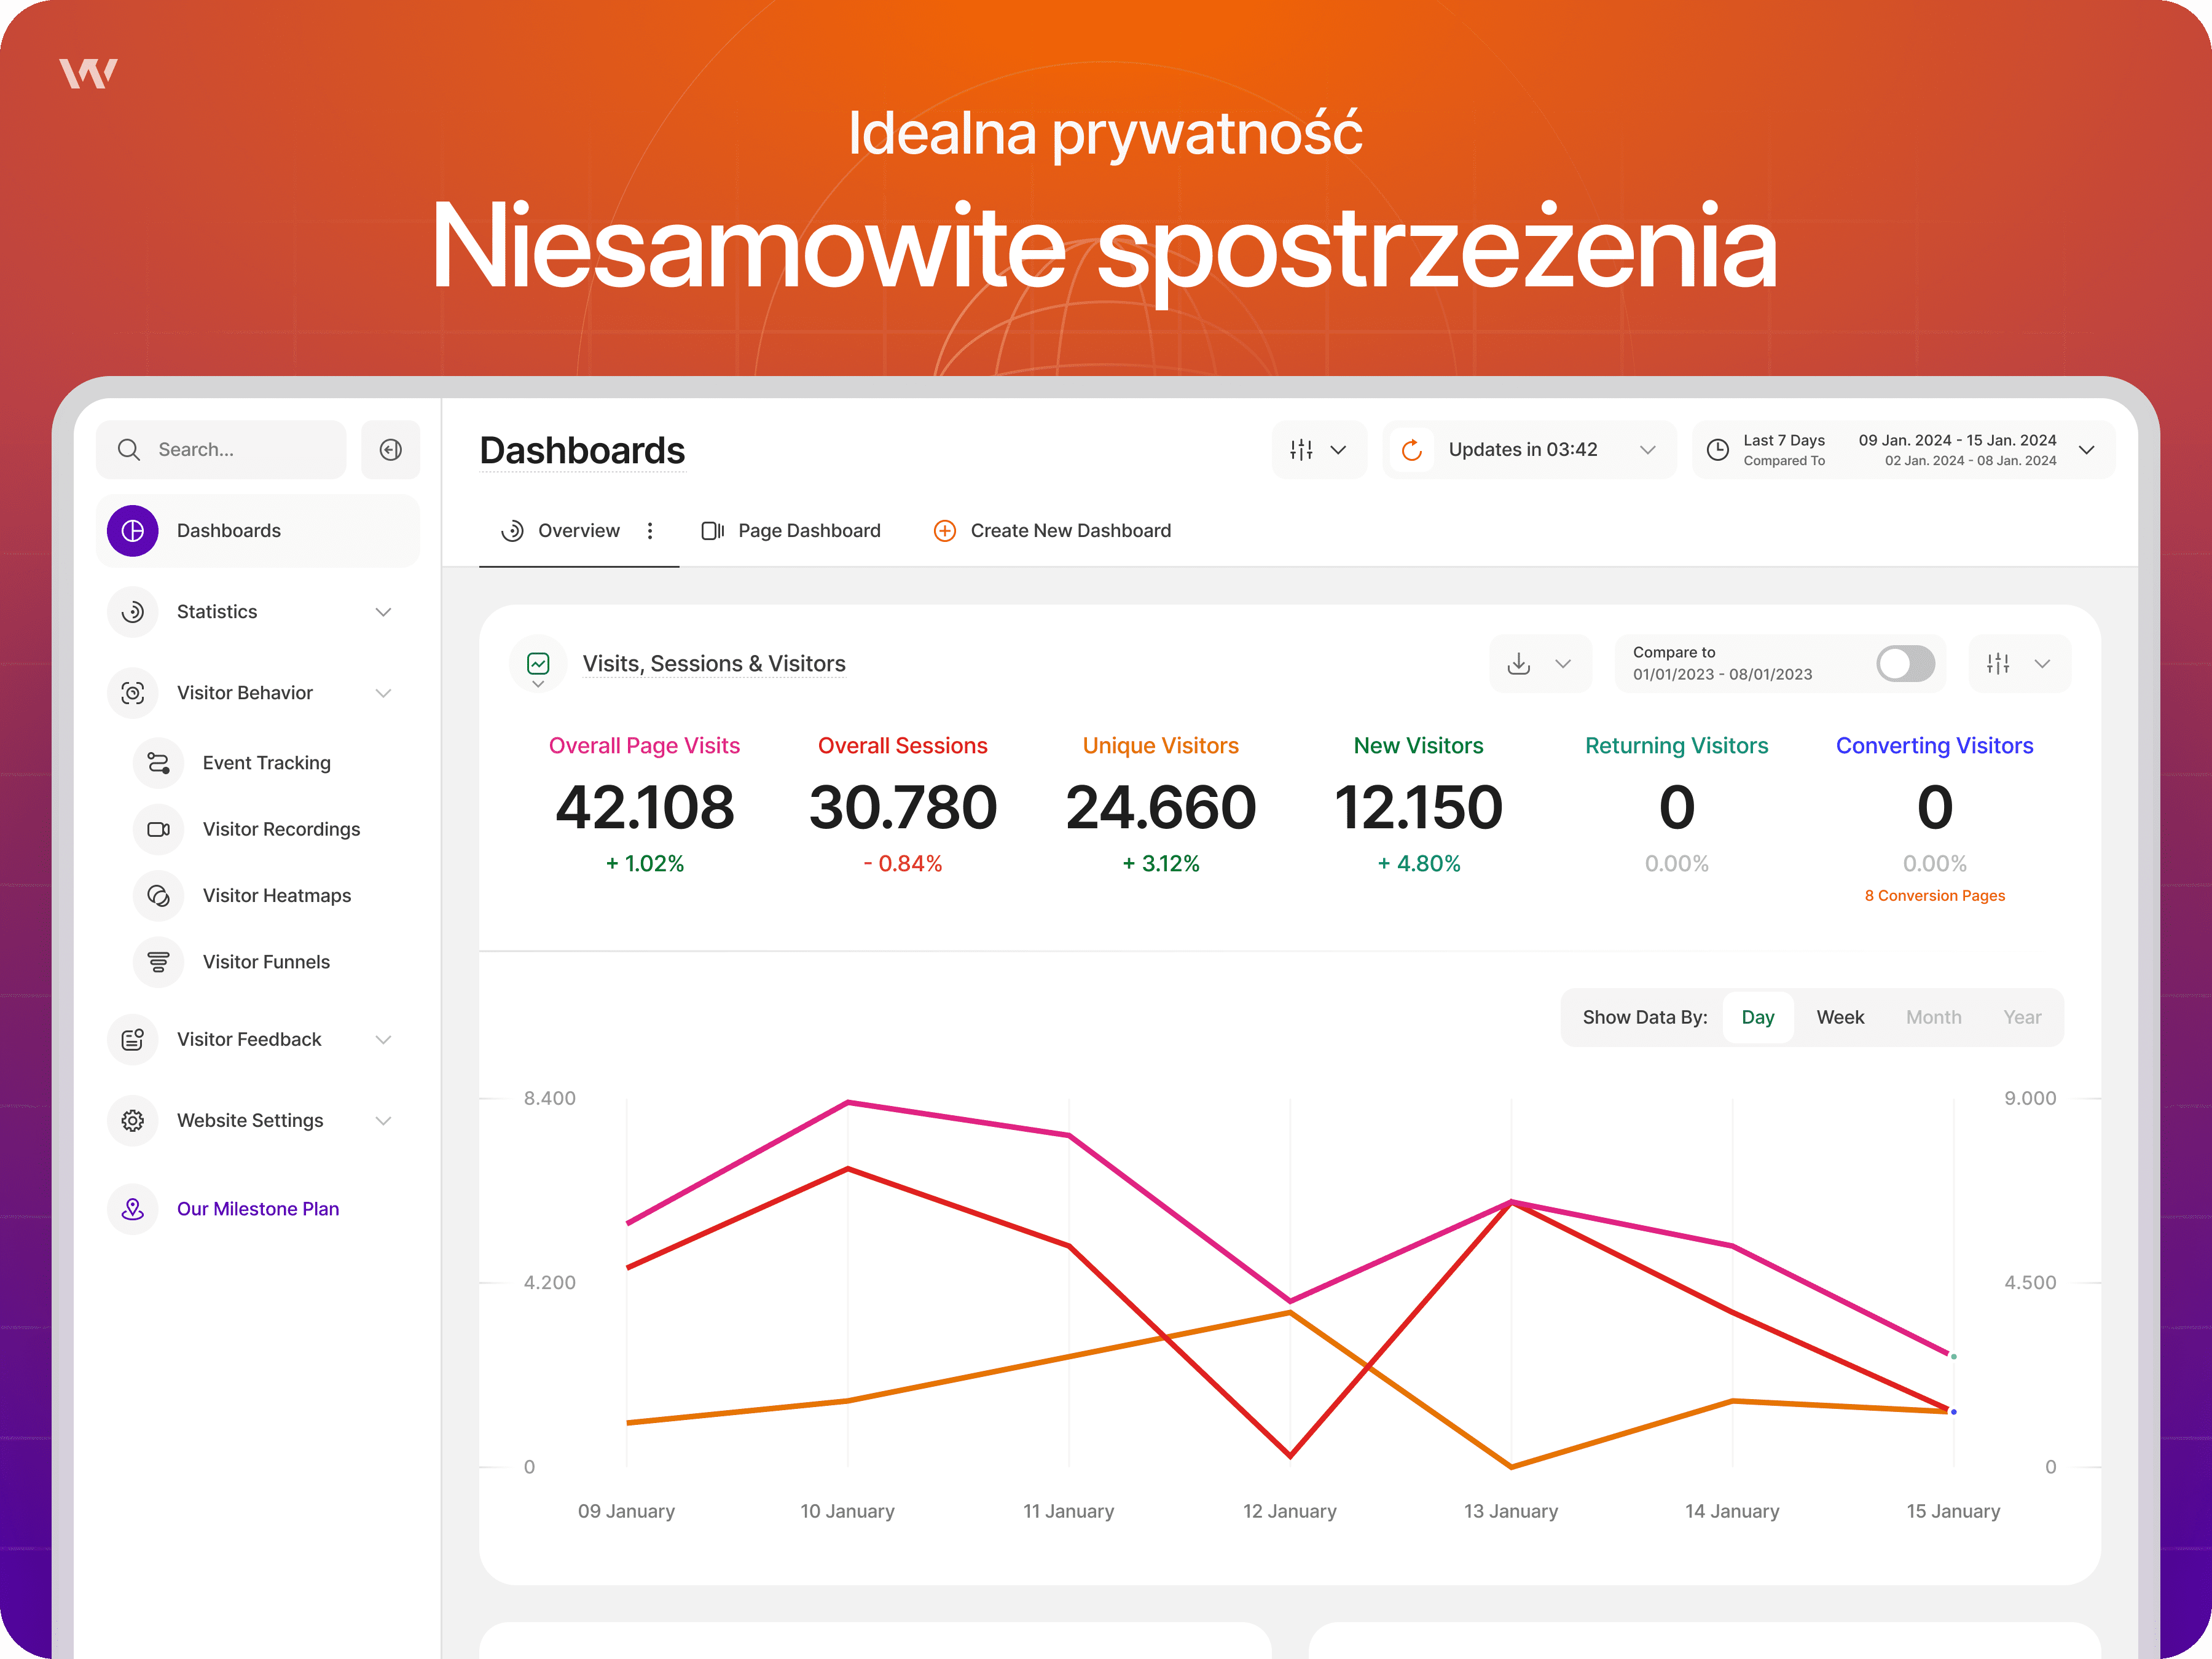
Task: Click the orange refresh icon
Action: click(1411, 449)
